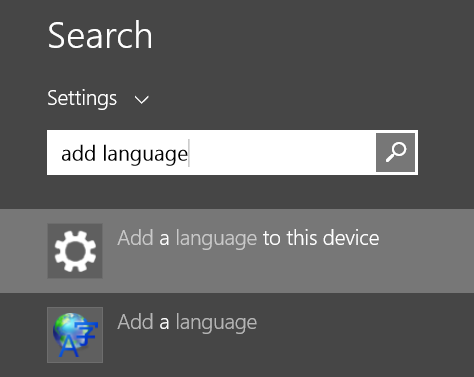Expand the Settings scope chevron arrow
This screenshot has height=377, width=474.
tap(141, 100)
